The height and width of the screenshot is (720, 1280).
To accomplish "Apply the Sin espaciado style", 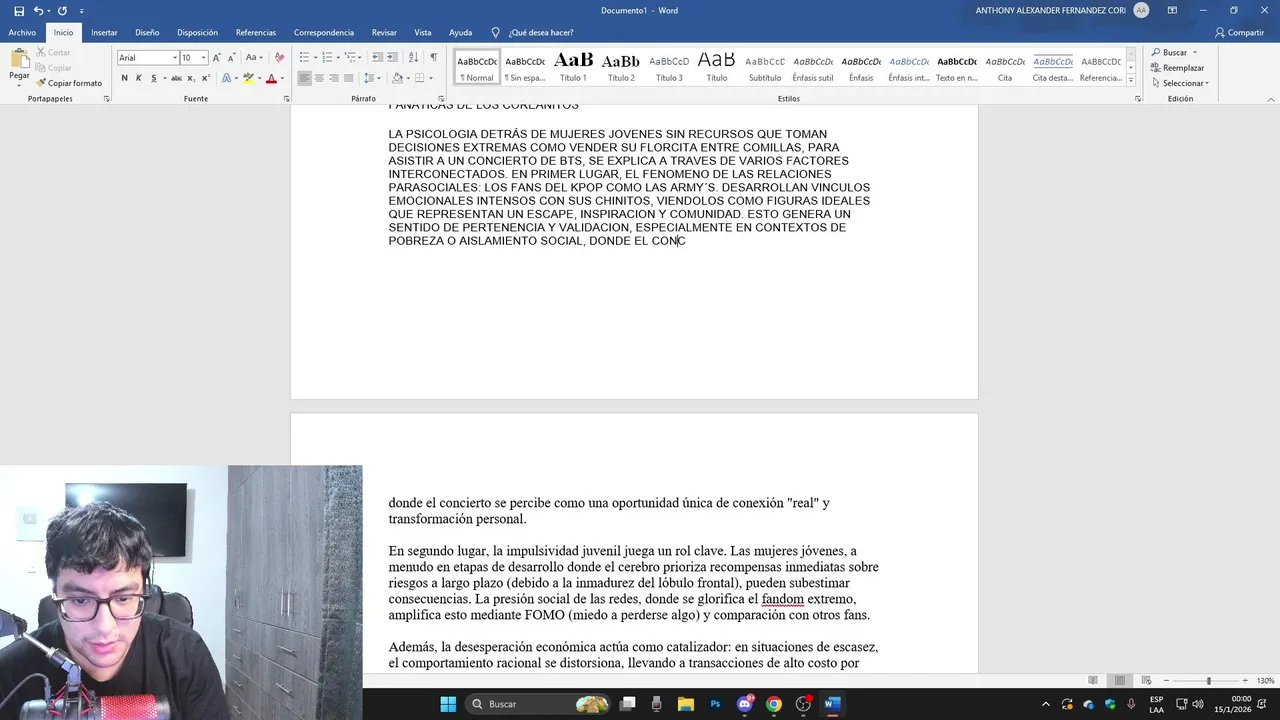I will [525, 67].
